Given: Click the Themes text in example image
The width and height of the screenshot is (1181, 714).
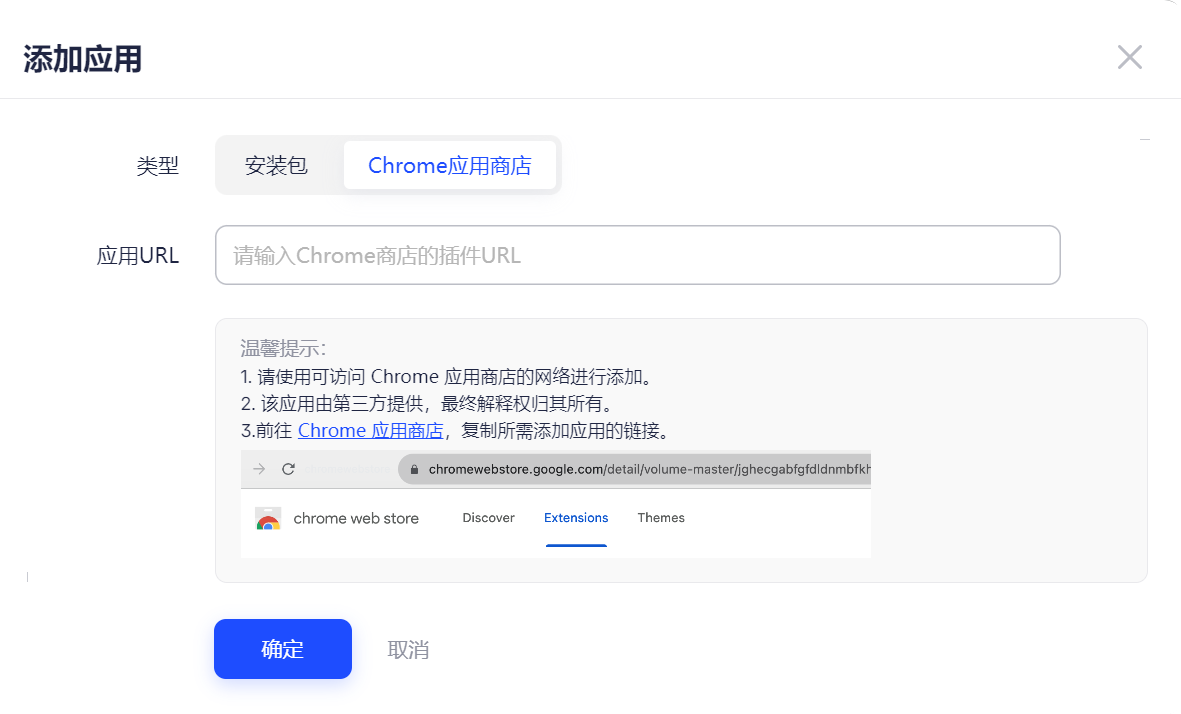Looking at the screenshot, I should coord(661,518).
